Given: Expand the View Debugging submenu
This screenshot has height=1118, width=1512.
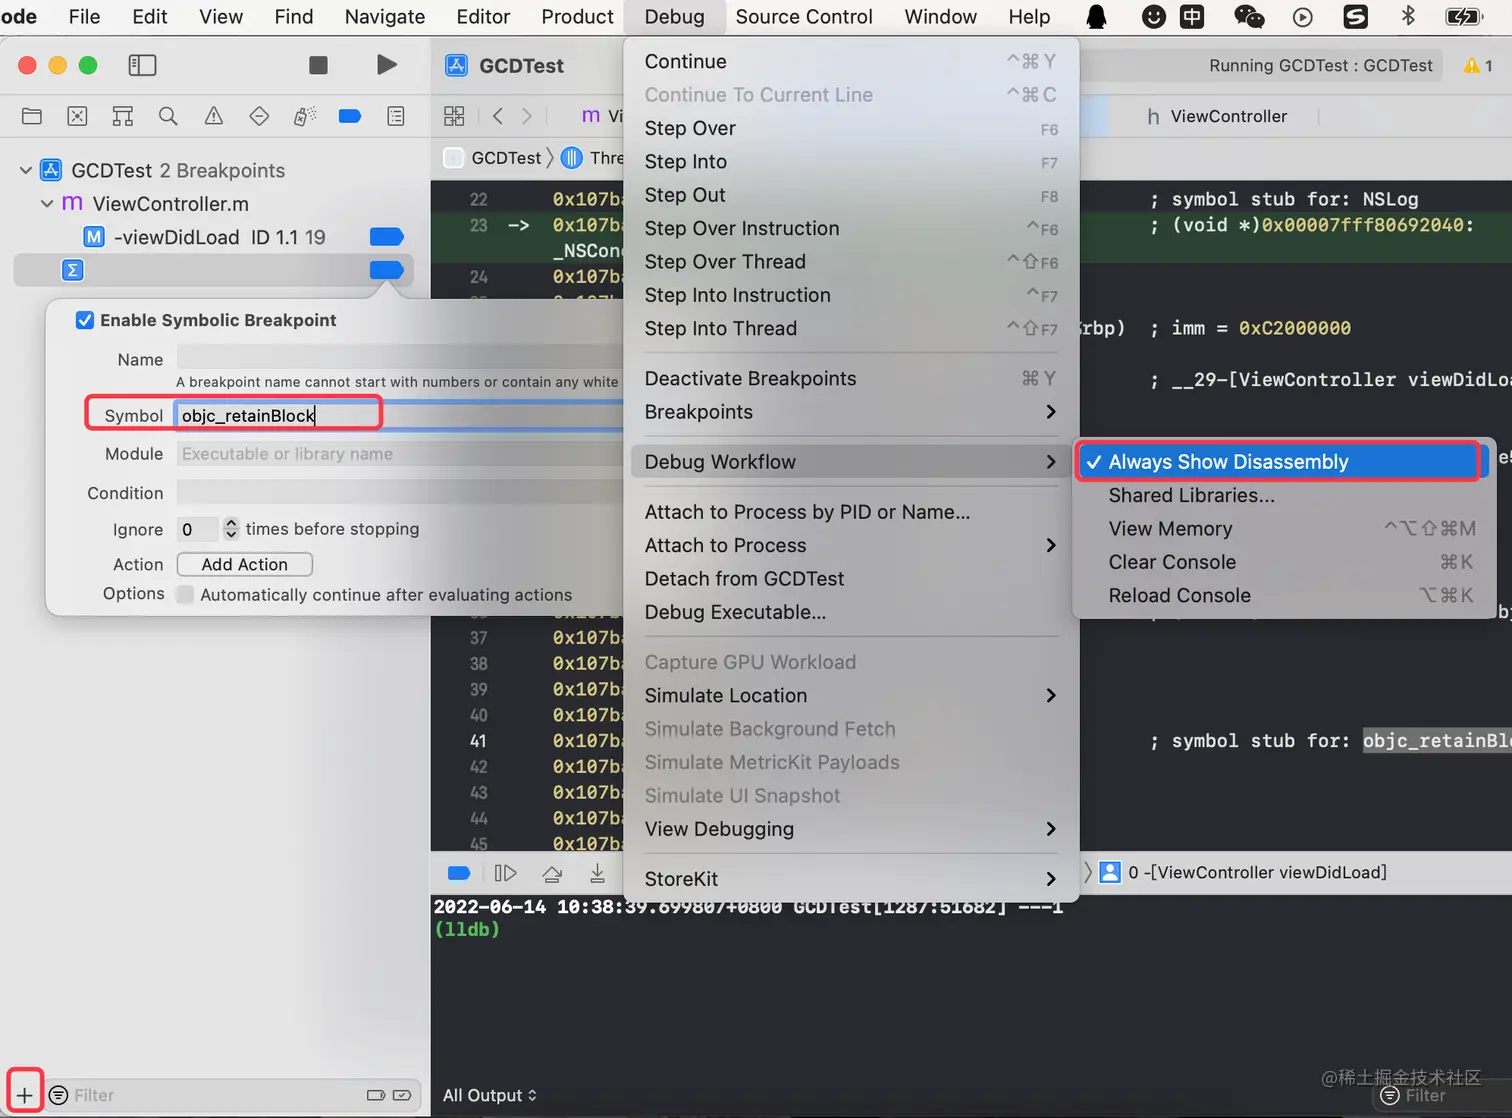Looking at the screenshot, I should pyautogui.click(x=851, y=829).
